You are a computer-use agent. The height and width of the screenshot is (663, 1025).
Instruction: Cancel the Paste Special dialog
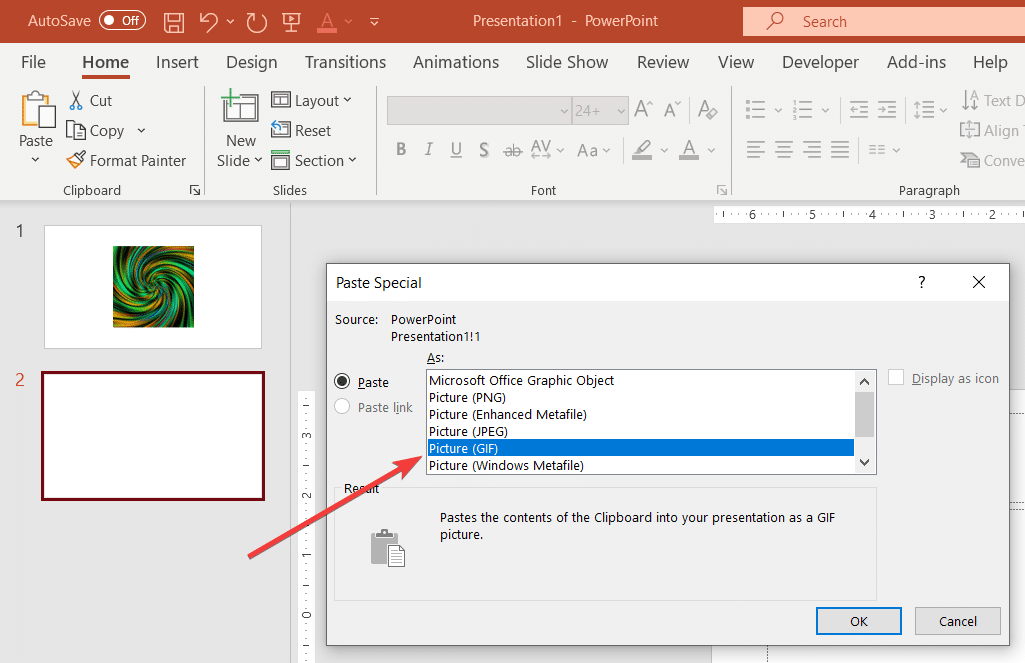[957, 621]
